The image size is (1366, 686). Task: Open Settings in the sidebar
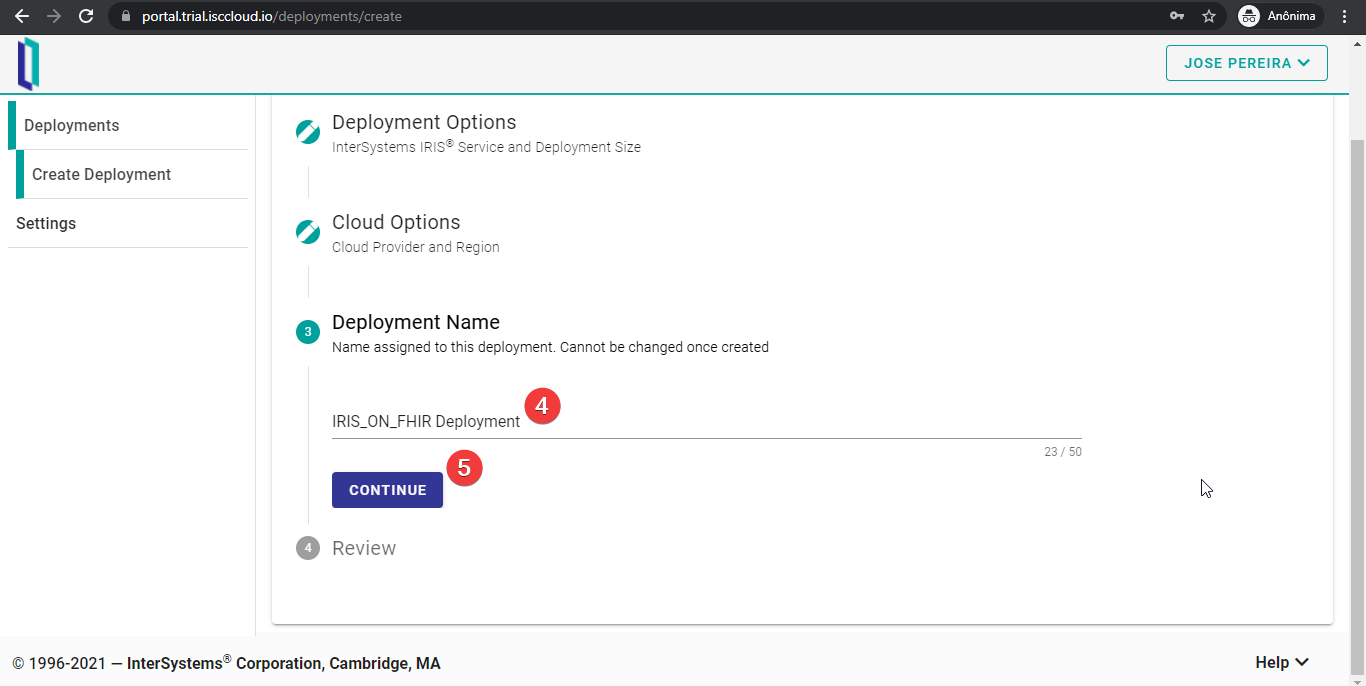(x=128, y=223)
